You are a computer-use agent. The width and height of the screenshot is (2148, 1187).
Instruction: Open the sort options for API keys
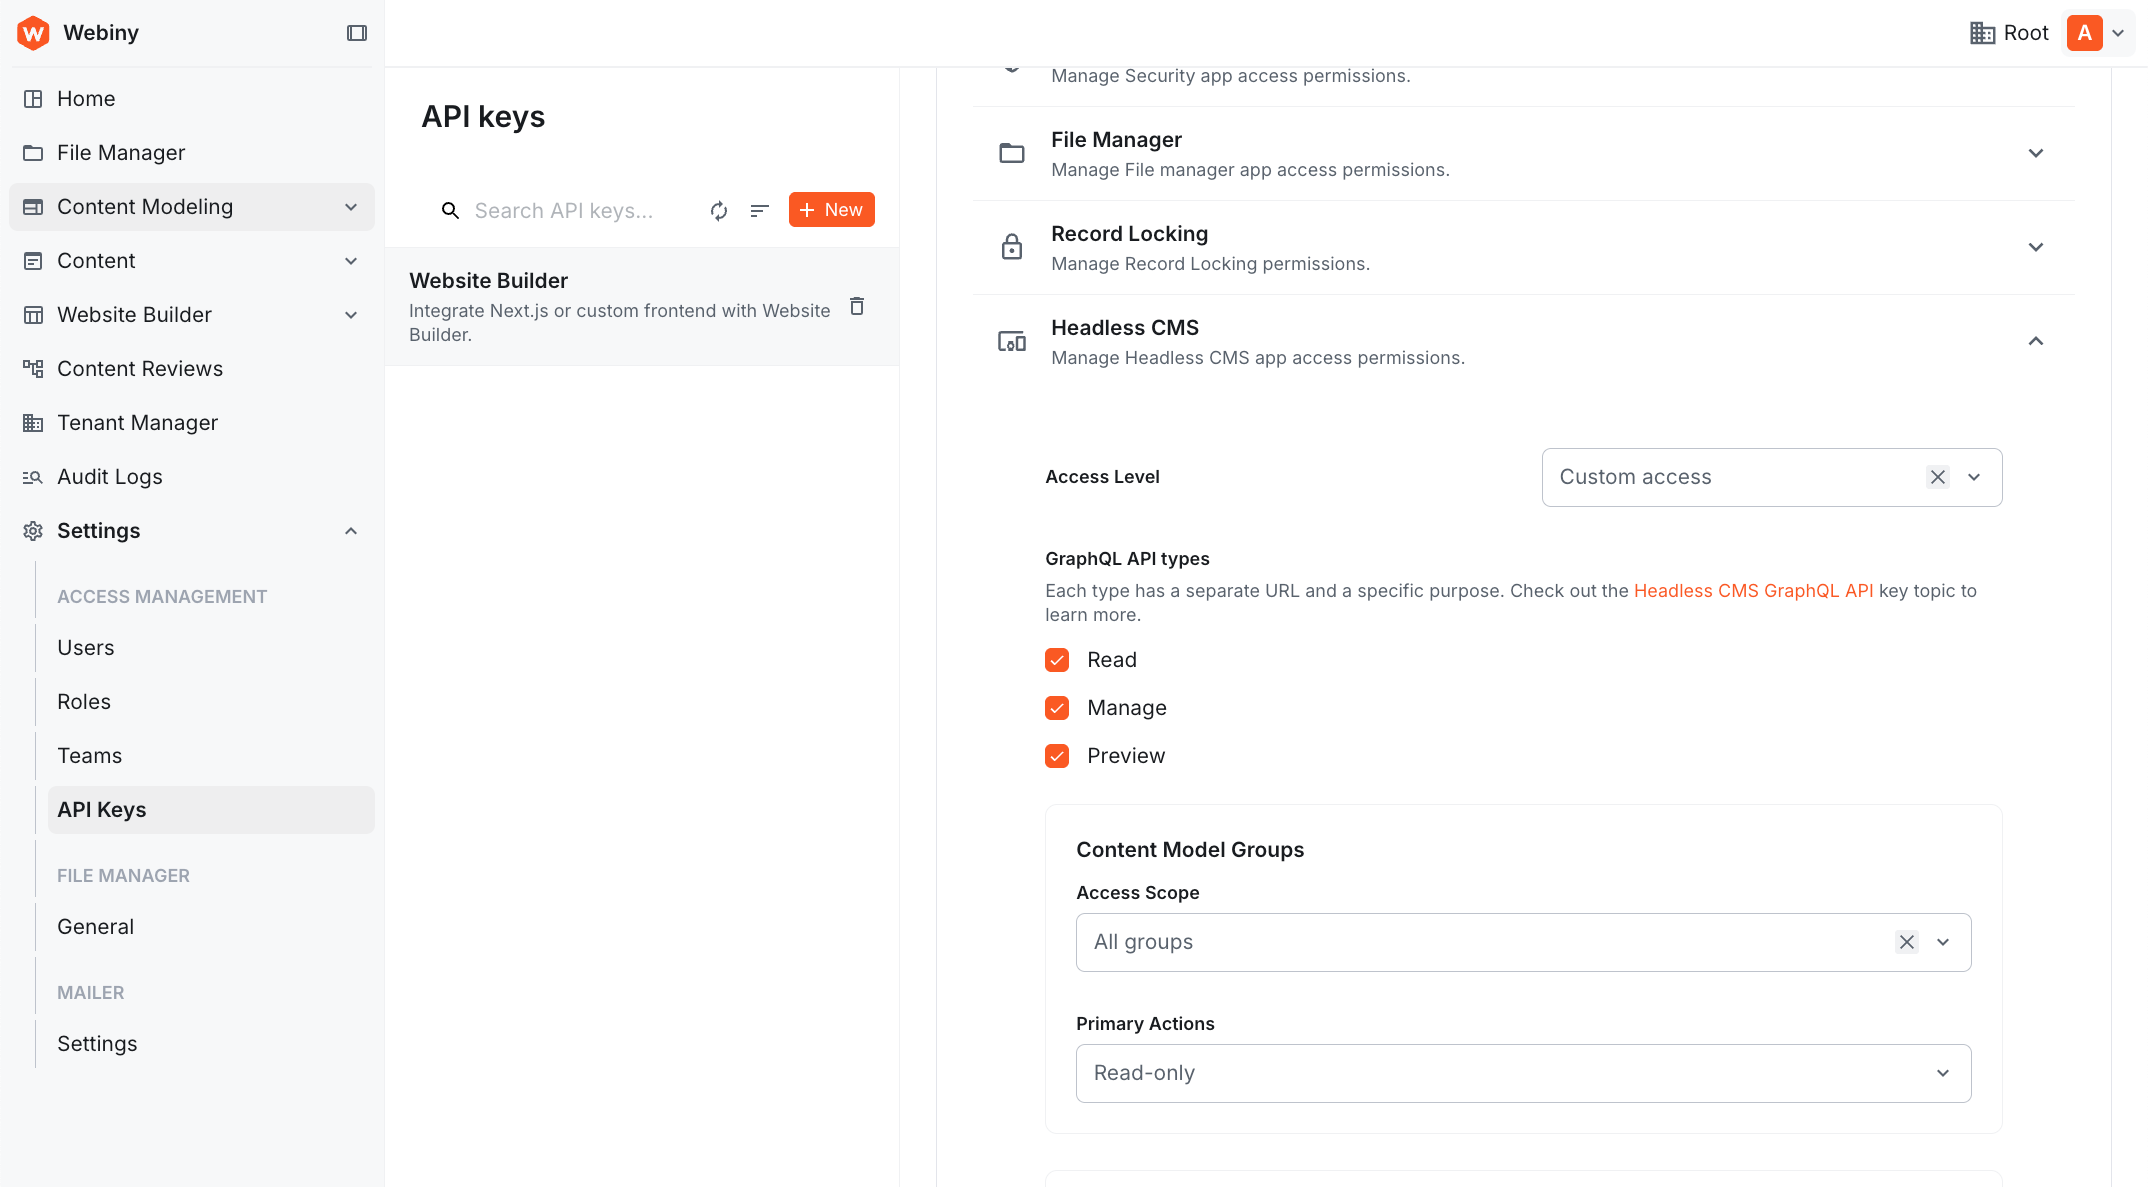pos(759,210)
